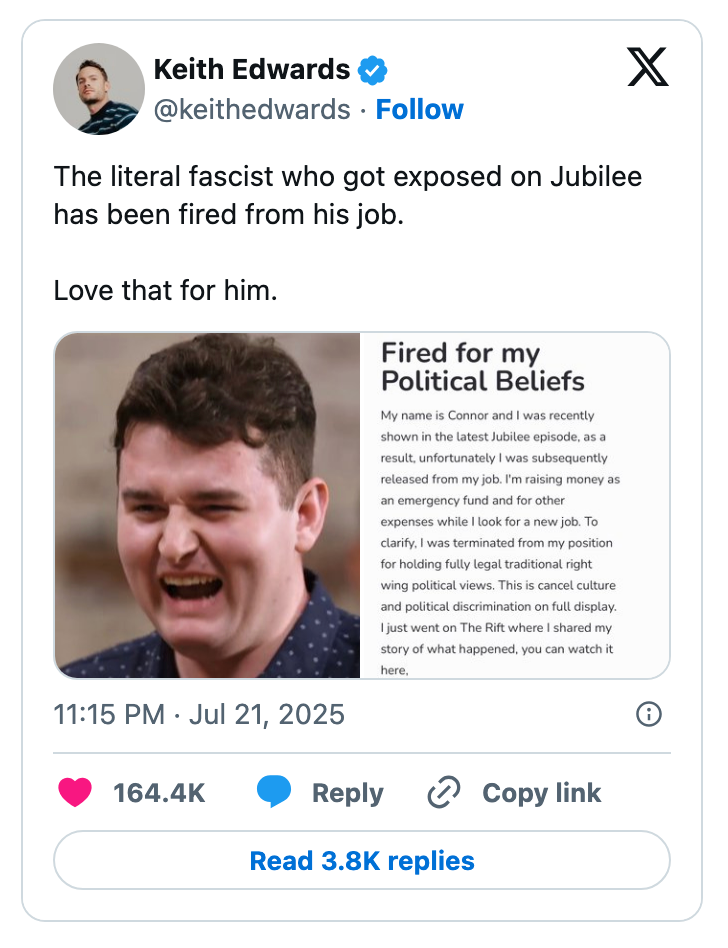Click the Copy link text

[x=541, y=793]
